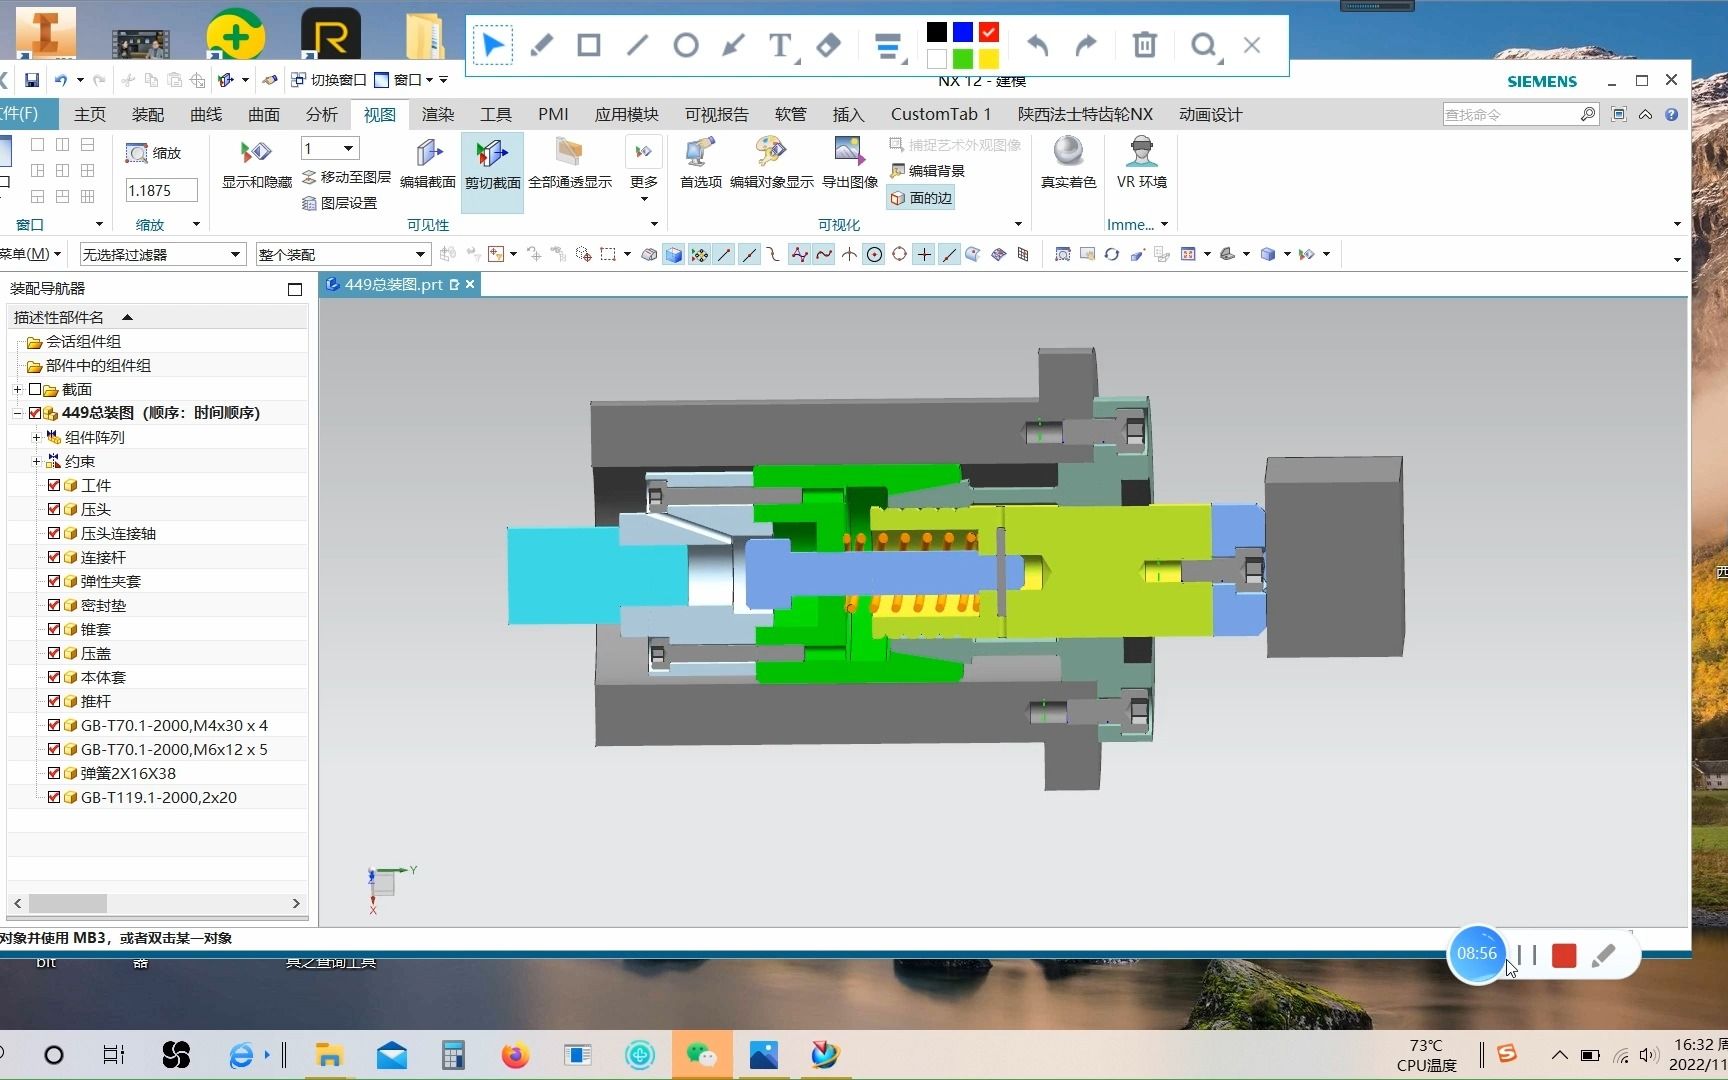This screenshot has height=1080, width=1728.
Task: Open VR Environment tool
Action: pyautogui.click(x=1141, y=164)
